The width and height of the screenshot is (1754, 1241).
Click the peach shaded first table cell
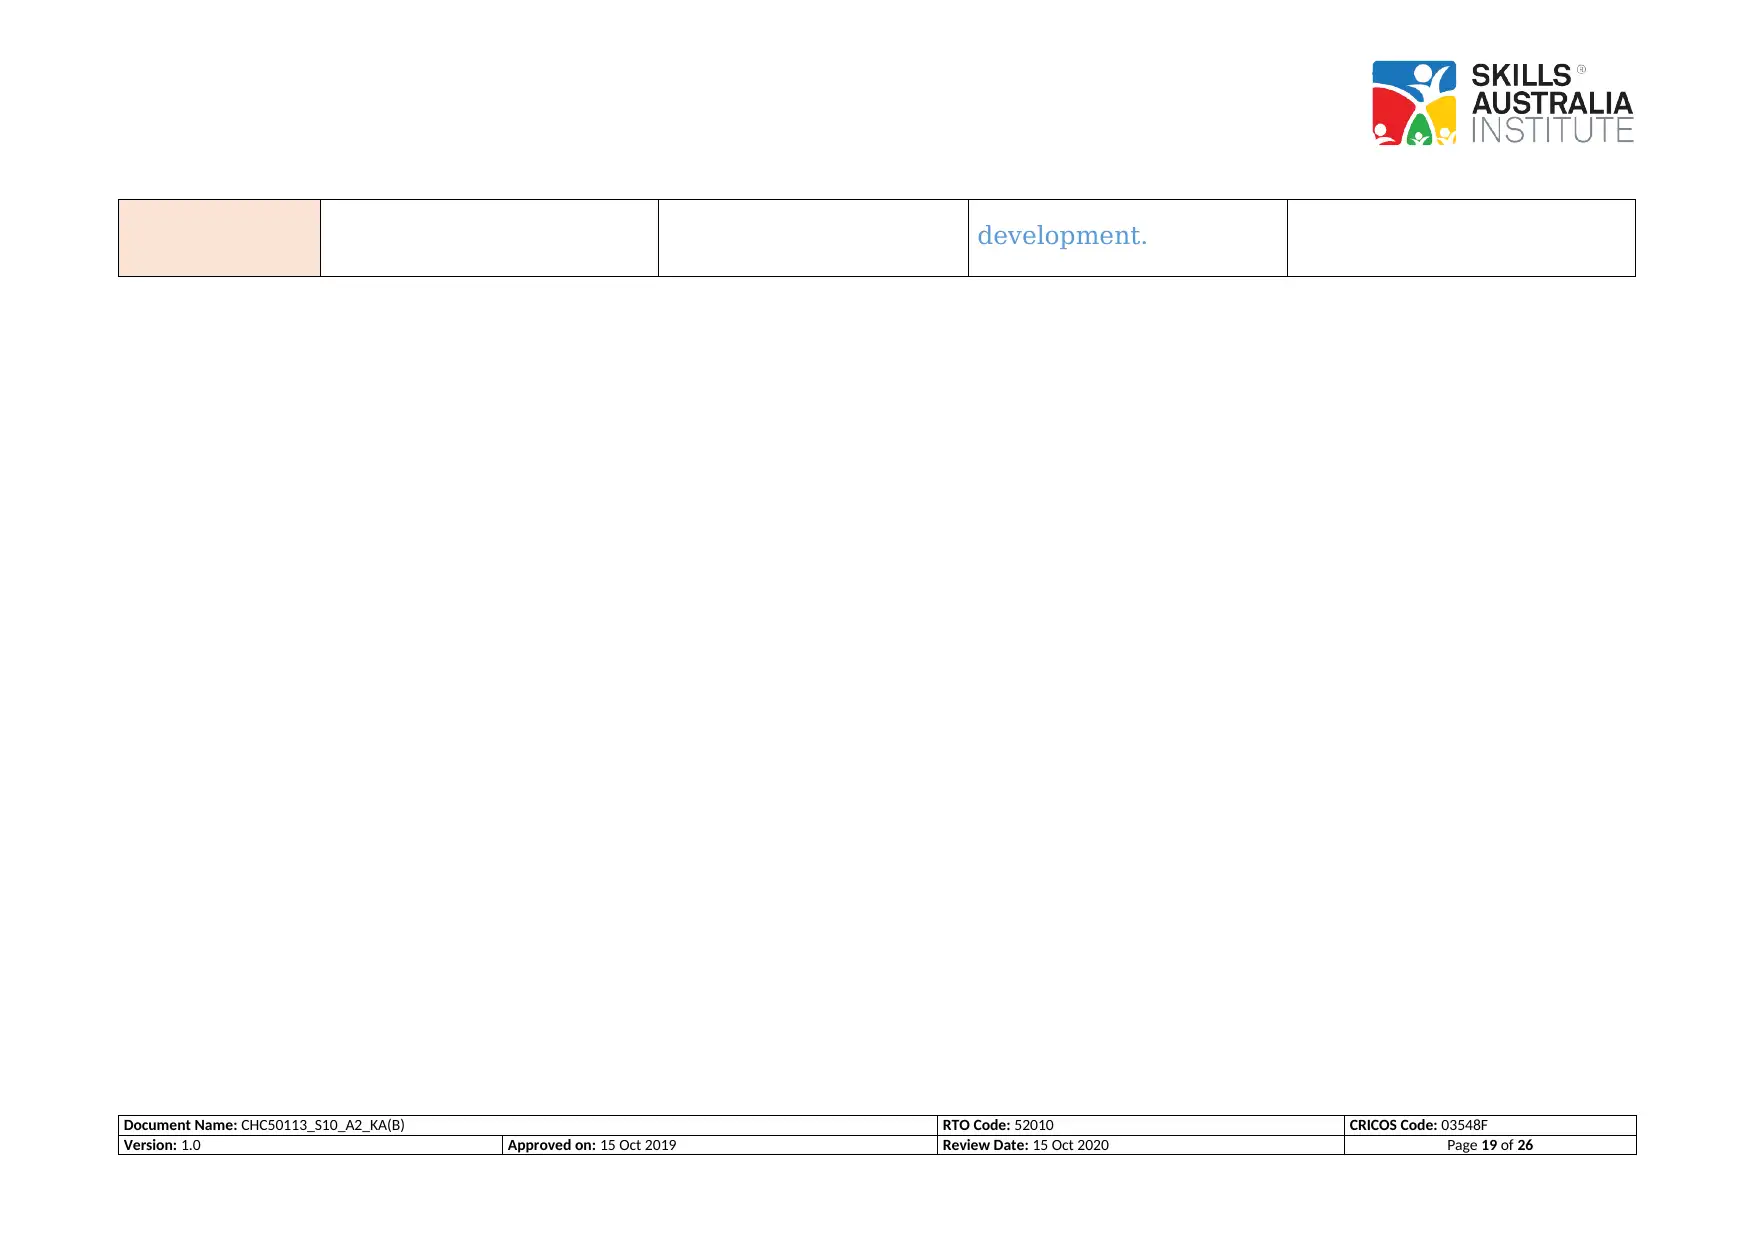tap(219, 238)
